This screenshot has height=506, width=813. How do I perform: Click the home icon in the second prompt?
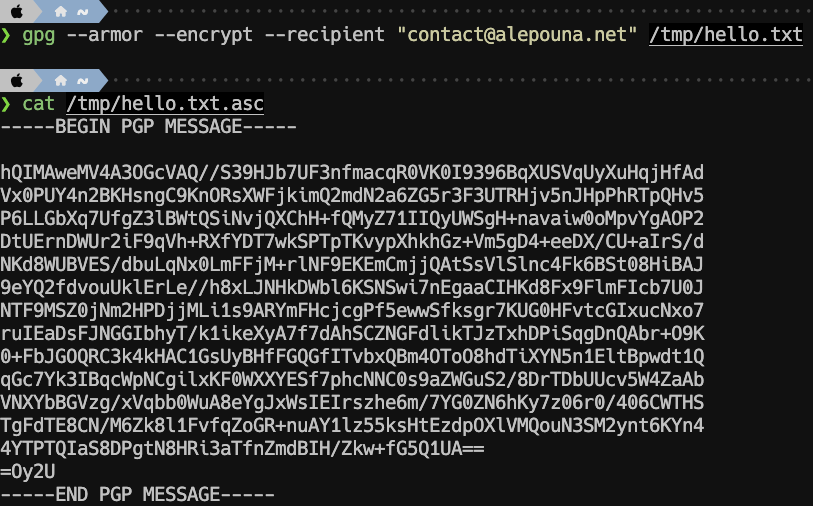click(x=62, y=78)
